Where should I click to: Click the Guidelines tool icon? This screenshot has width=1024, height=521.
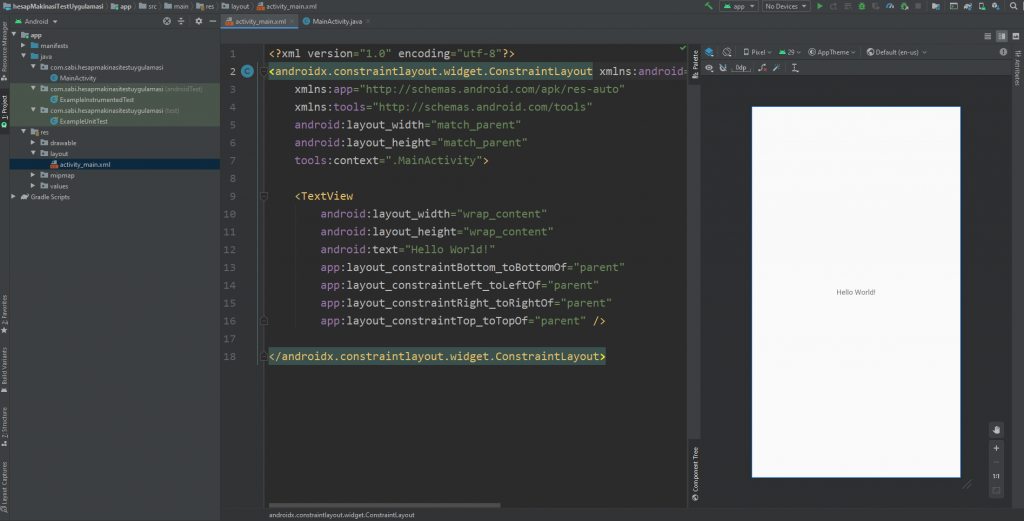pyautogui.click(x=795, y=68)
